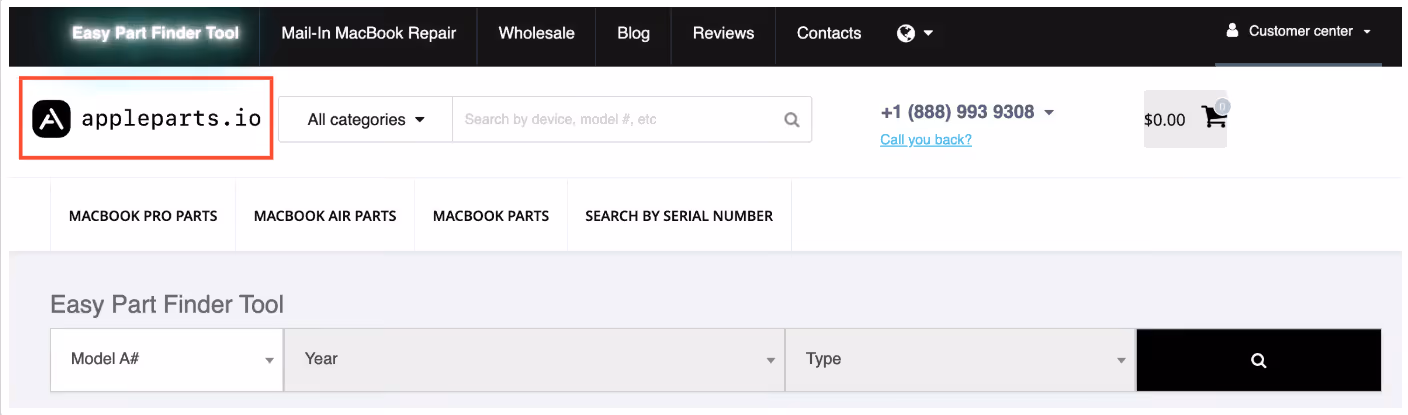Open the Reviews page
The height and width of the screenshot is (415, 1408).
(x=724, y=33)
